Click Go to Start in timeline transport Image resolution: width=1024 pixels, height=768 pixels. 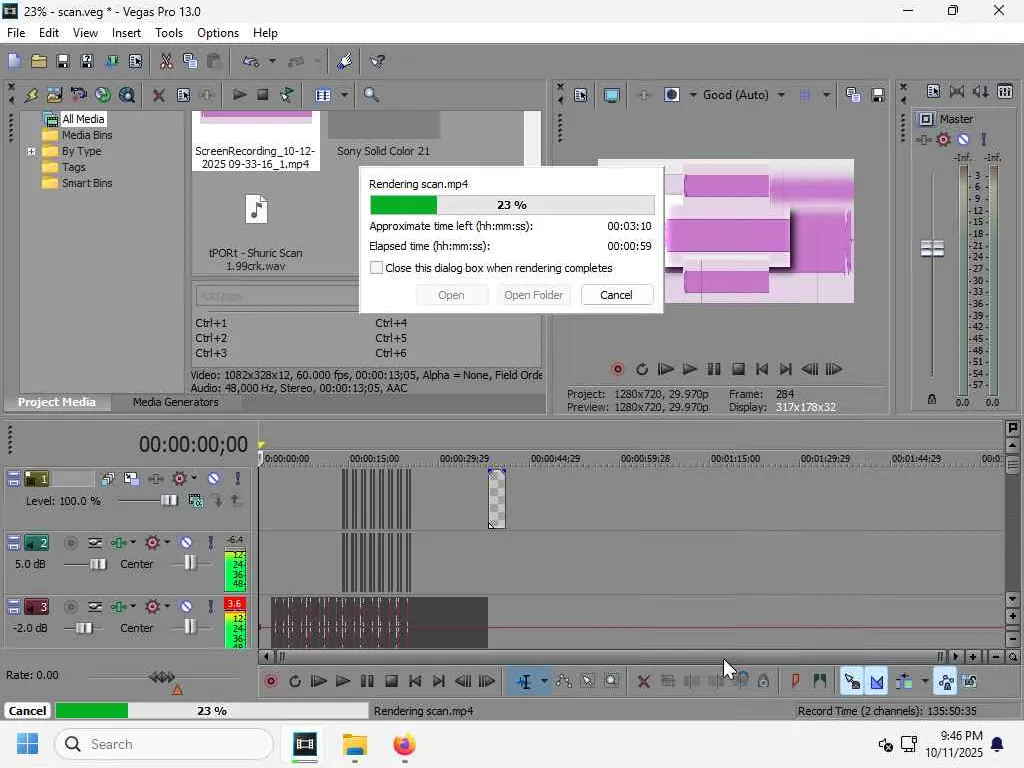pos(415,682)
